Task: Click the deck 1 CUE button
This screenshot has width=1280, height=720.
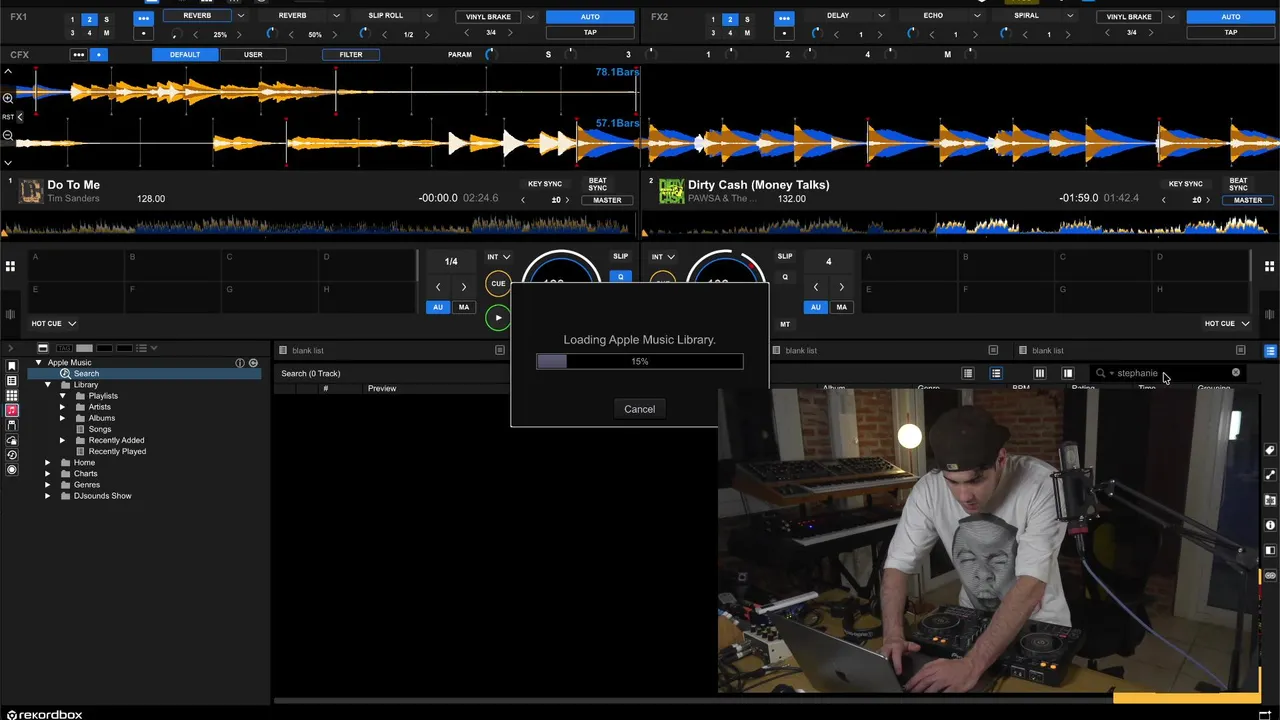Action: (x=498, y=284)
